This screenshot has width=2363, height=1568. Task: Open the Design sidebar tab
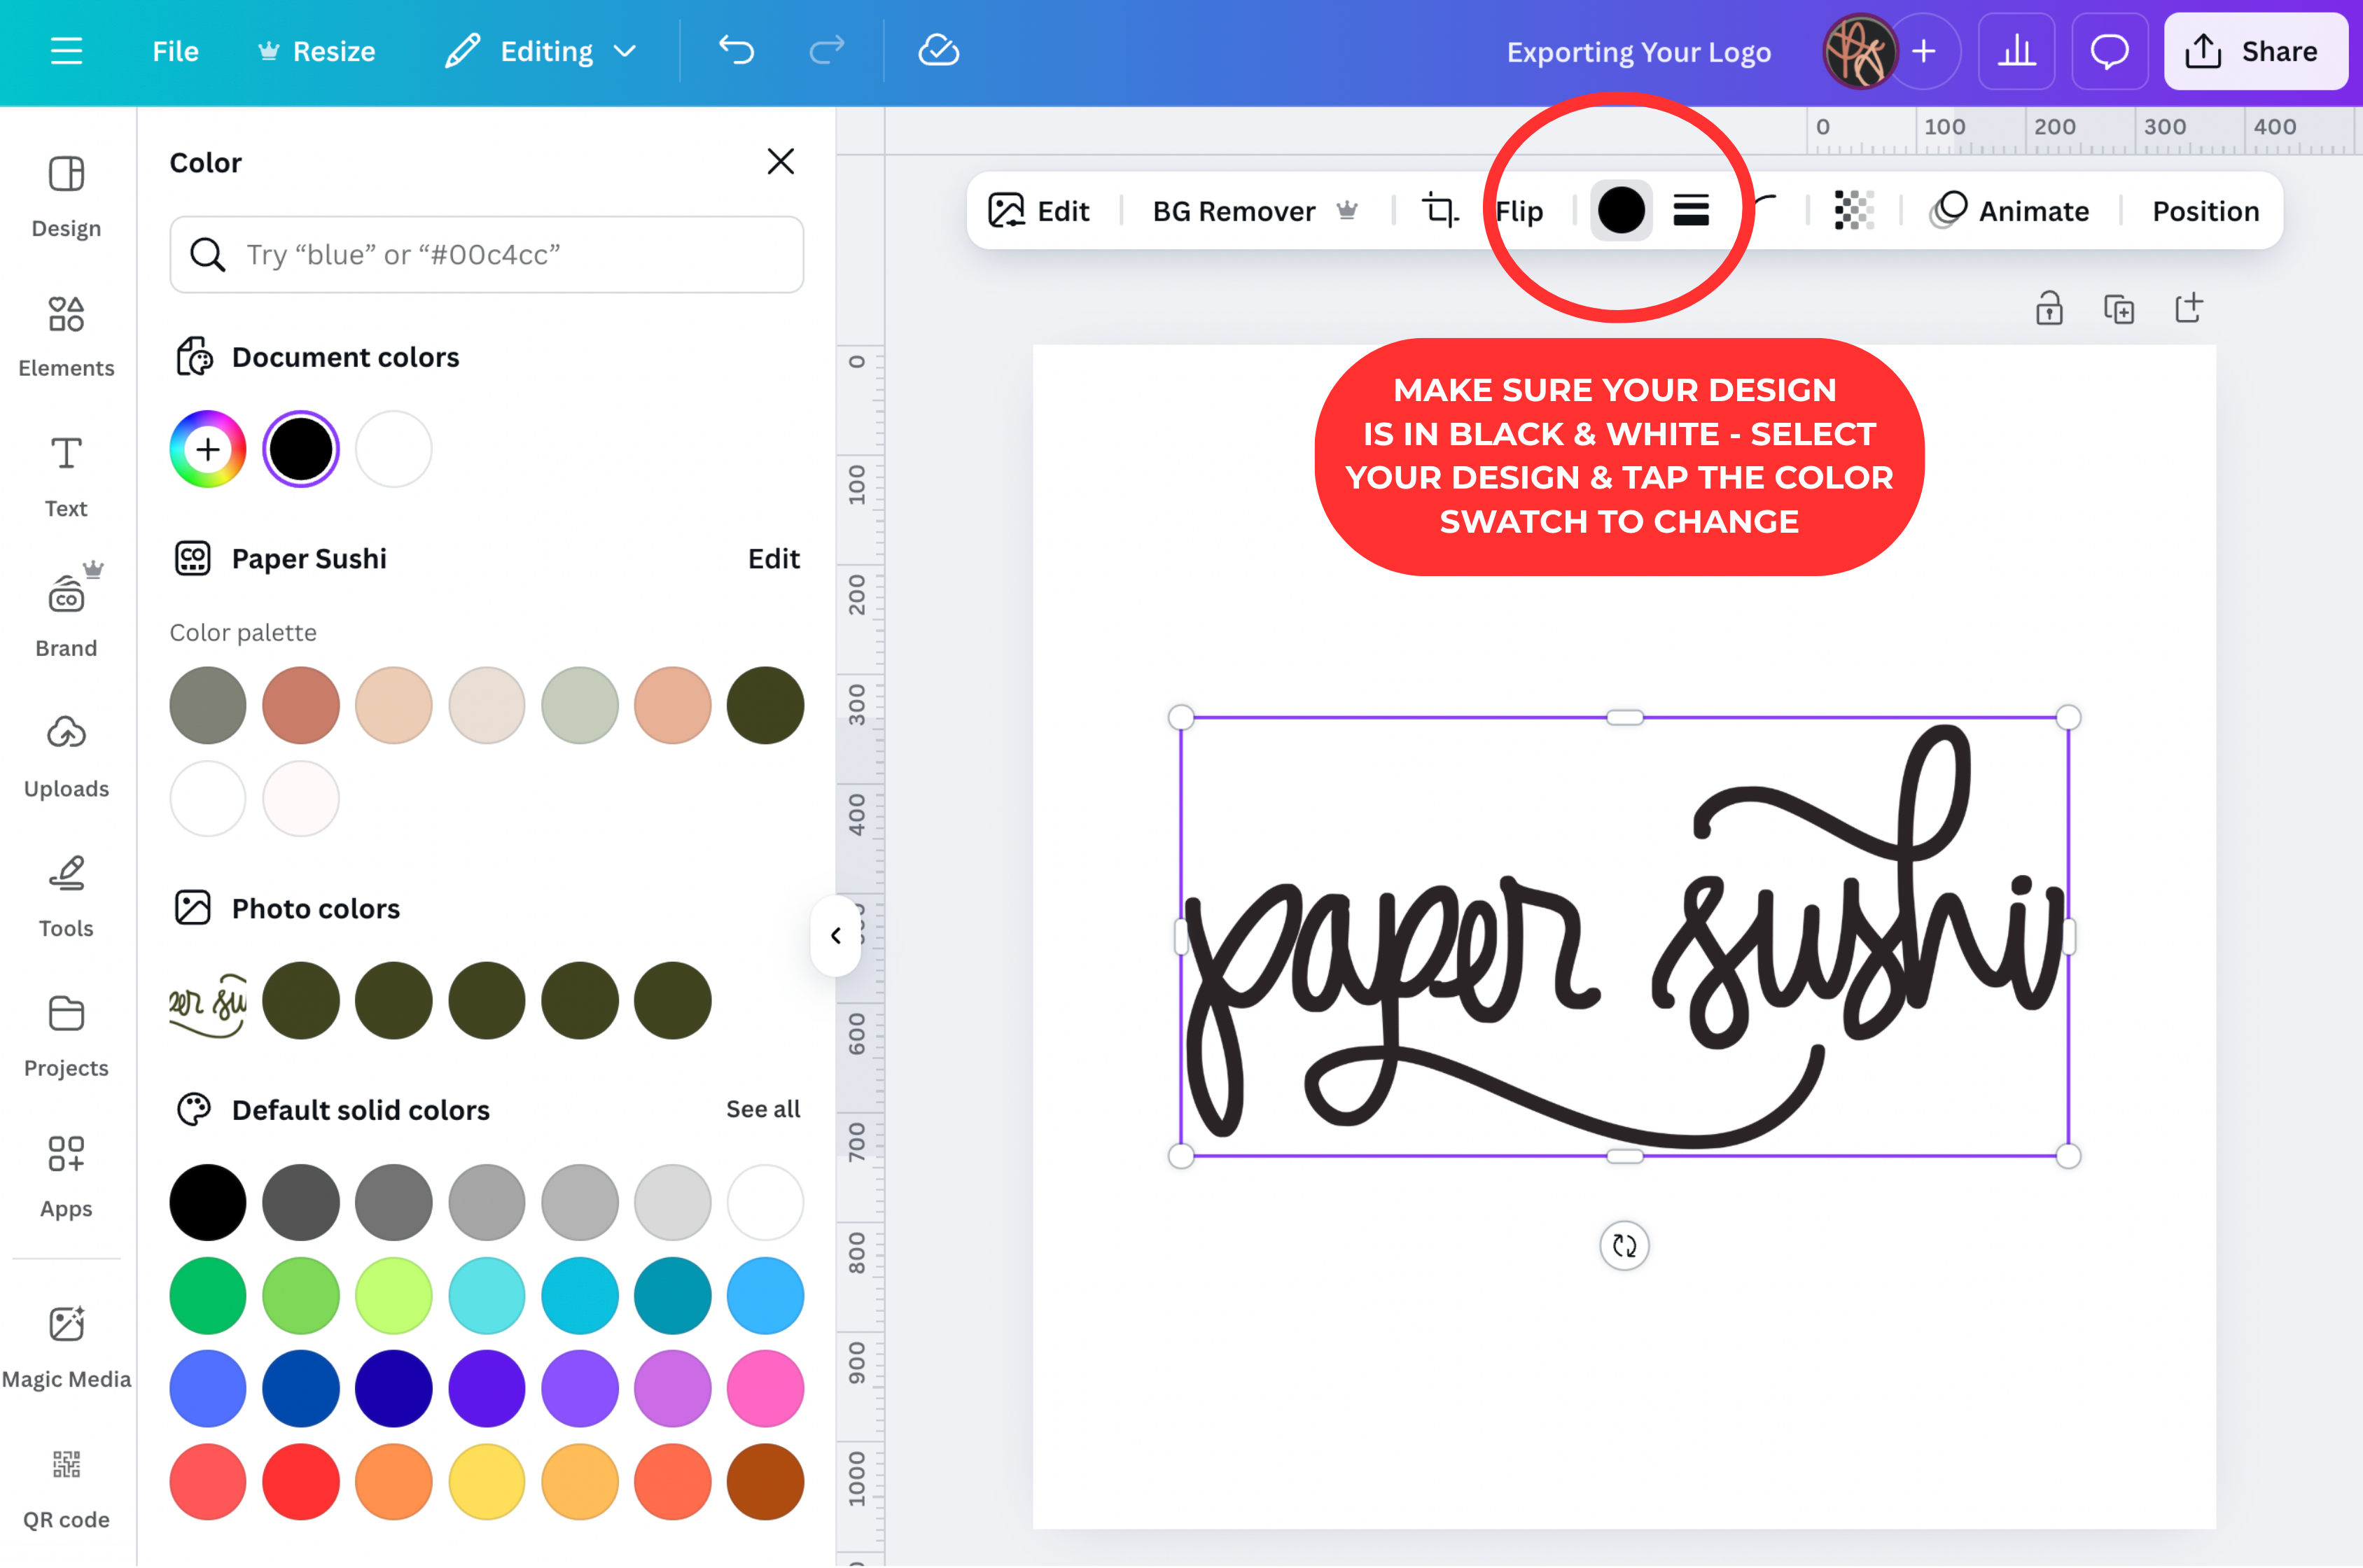(x=66, y=197)
